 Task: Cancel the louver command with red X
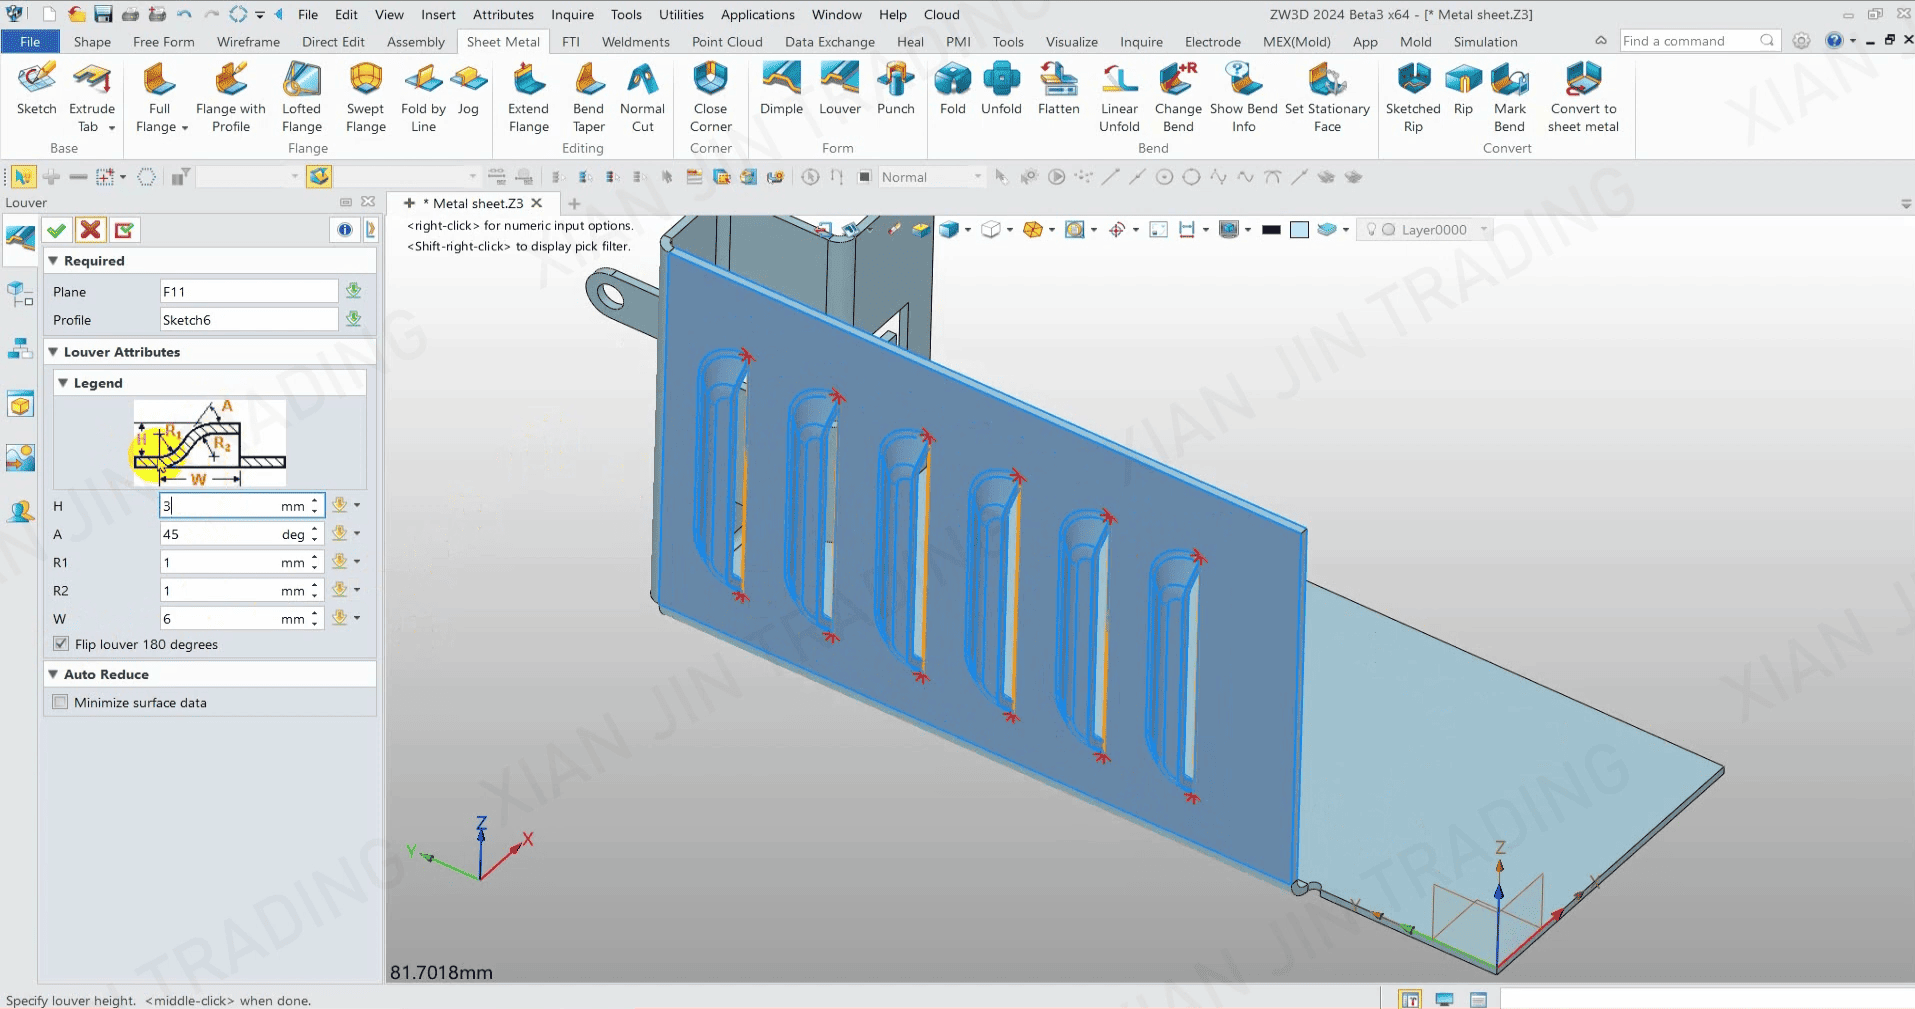[91, 230]
